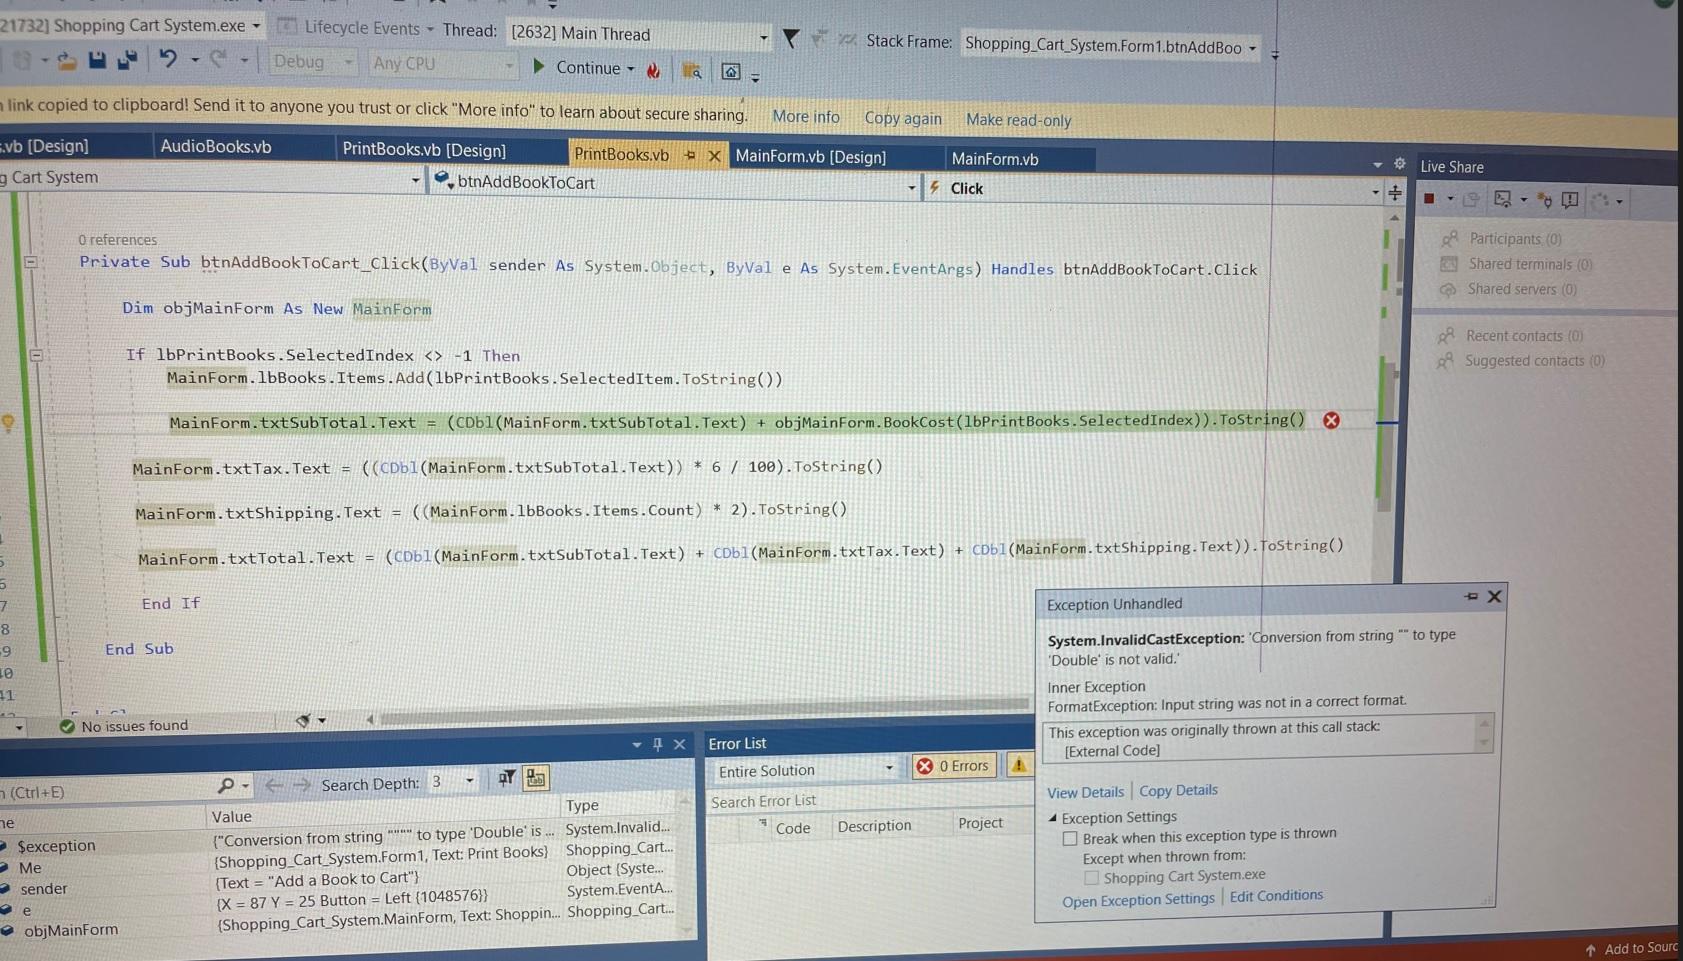Click the Find in Files icon

(691, 71)
